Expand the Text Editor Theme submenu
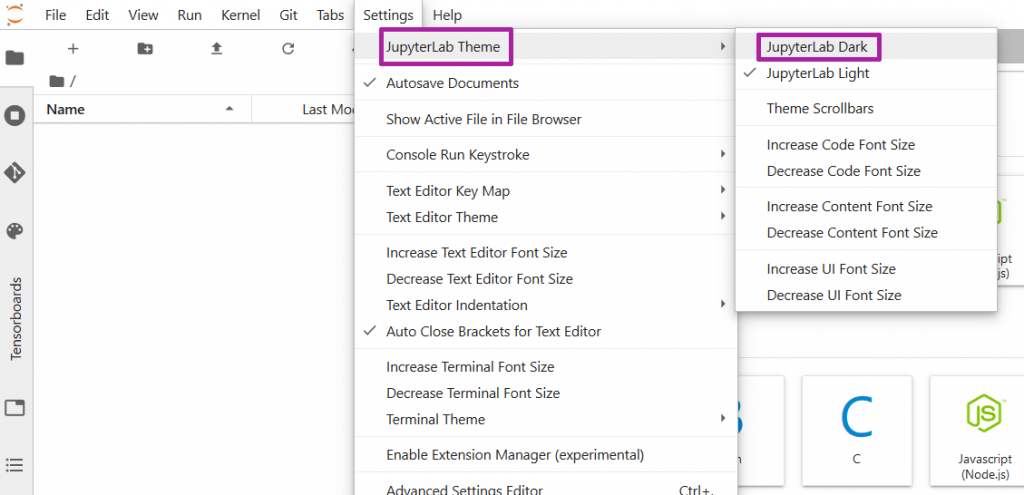The image size is (1024, 495). click(546, 217)
